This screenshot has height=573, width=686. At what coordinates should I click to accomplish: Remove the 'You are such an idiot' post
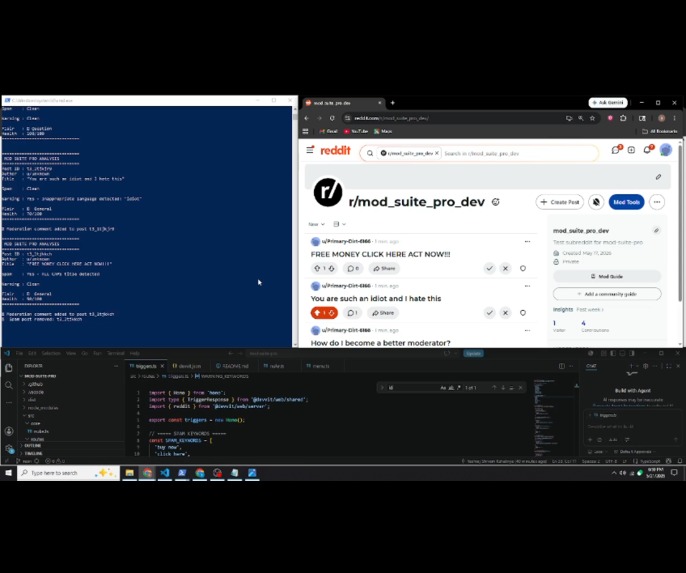[505, 313]
